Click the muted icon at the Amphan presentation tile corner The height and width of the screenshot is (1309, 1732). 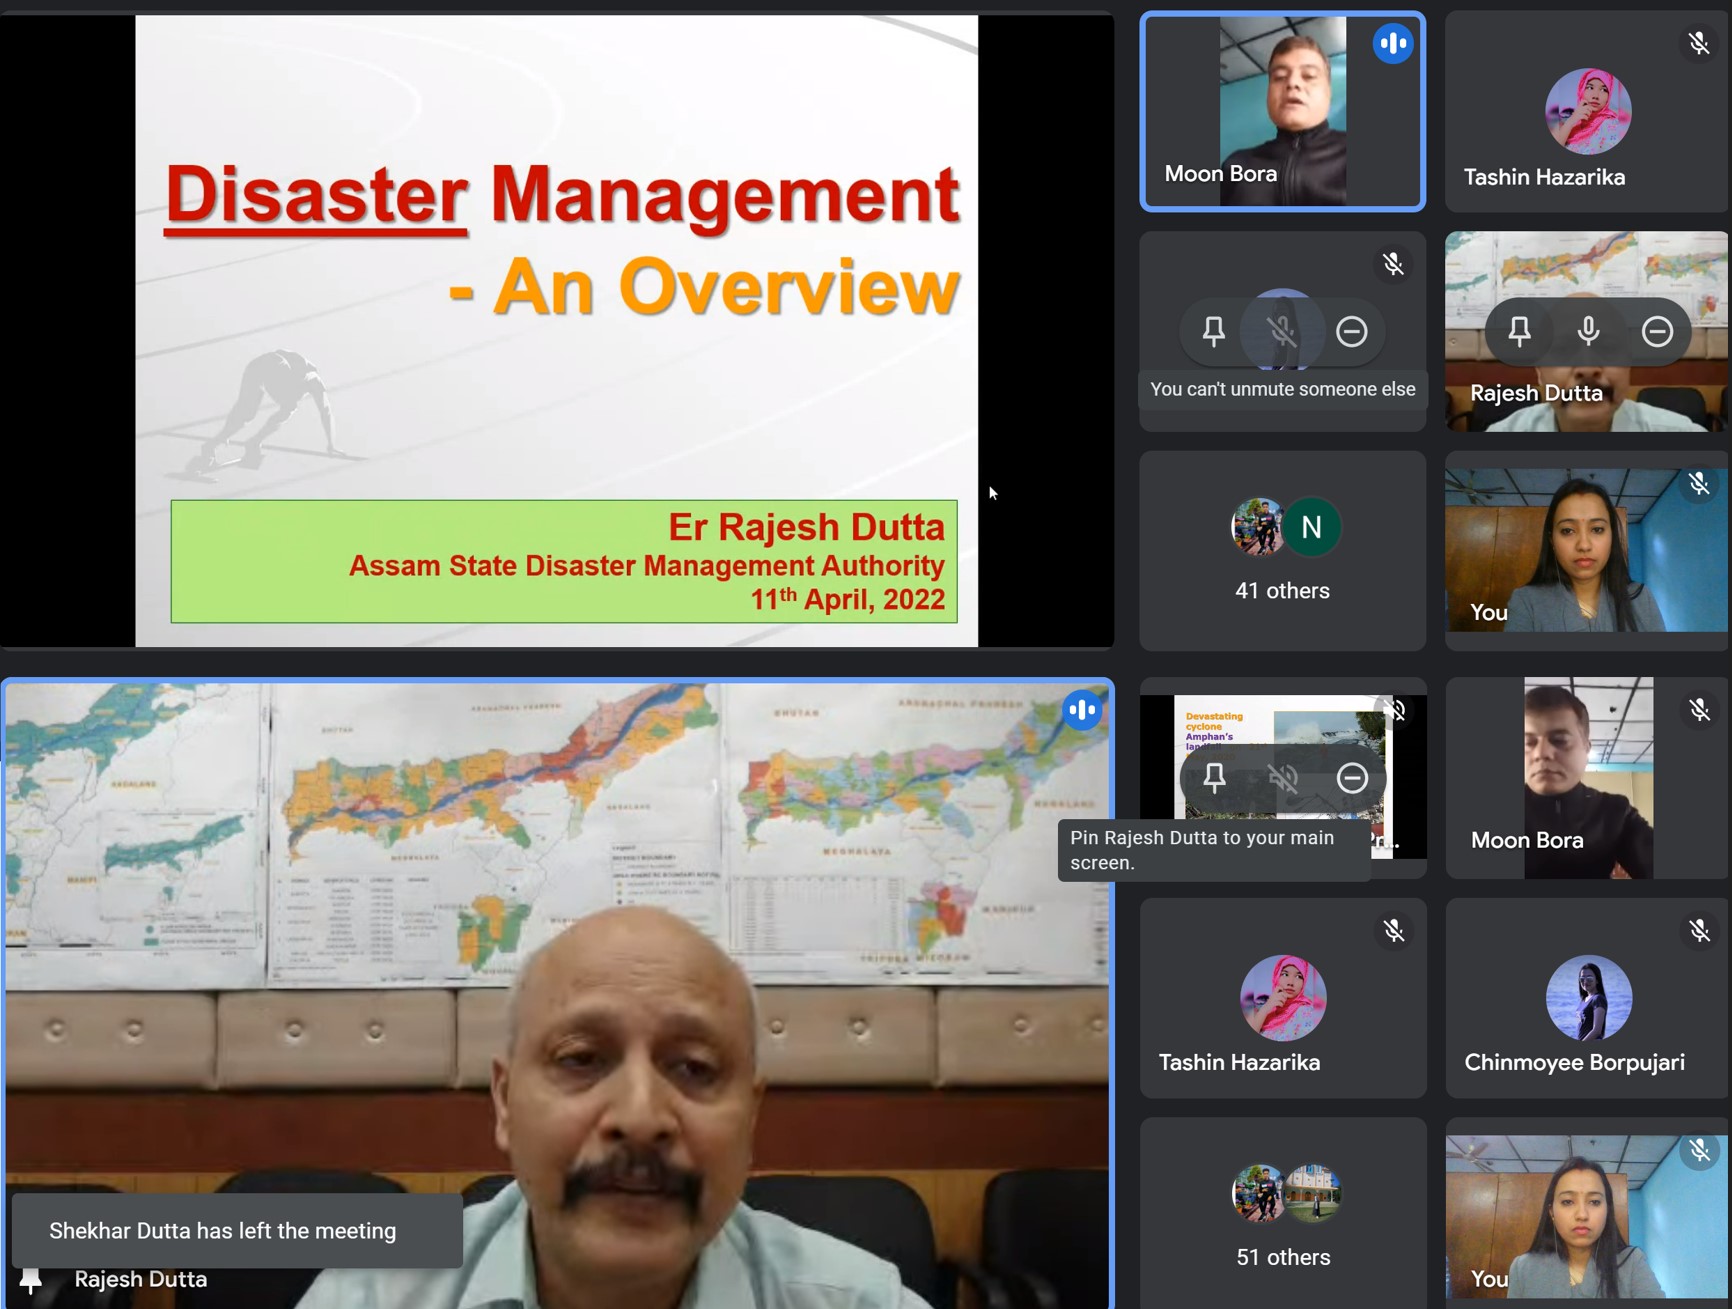(1395, 711)
